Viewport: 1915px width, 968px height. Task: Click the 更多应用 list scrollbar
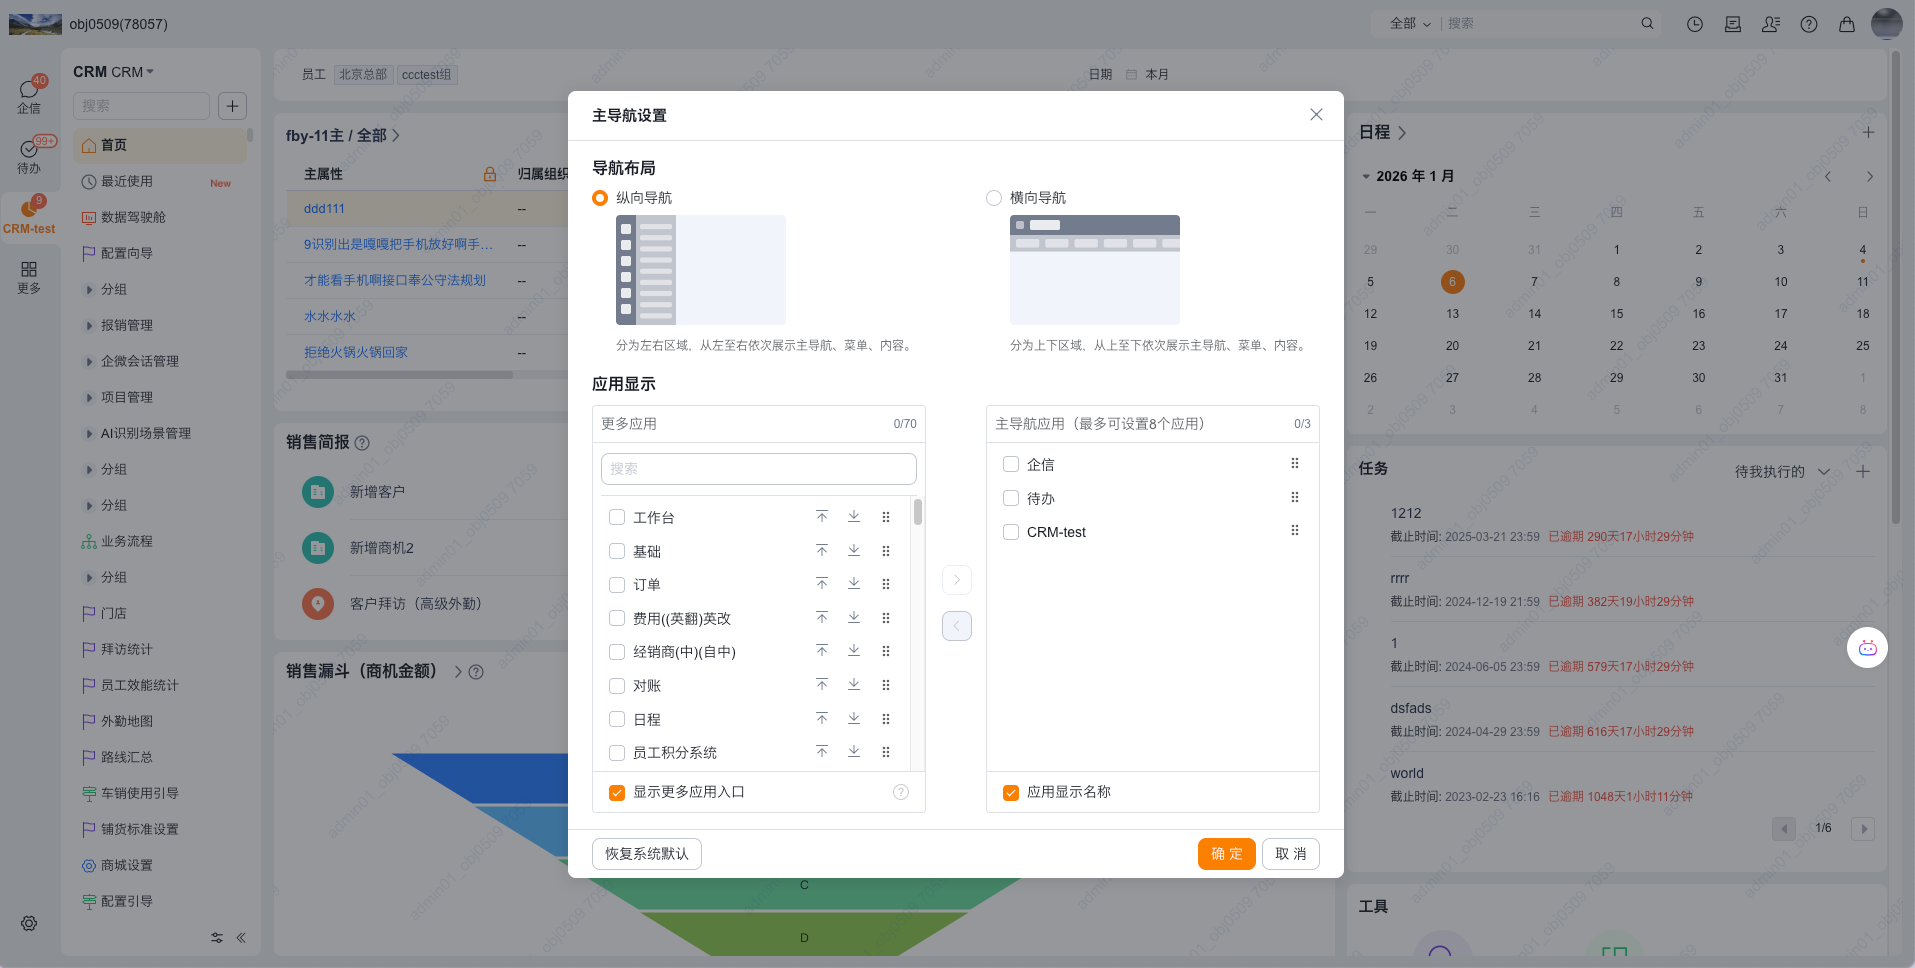918,512
